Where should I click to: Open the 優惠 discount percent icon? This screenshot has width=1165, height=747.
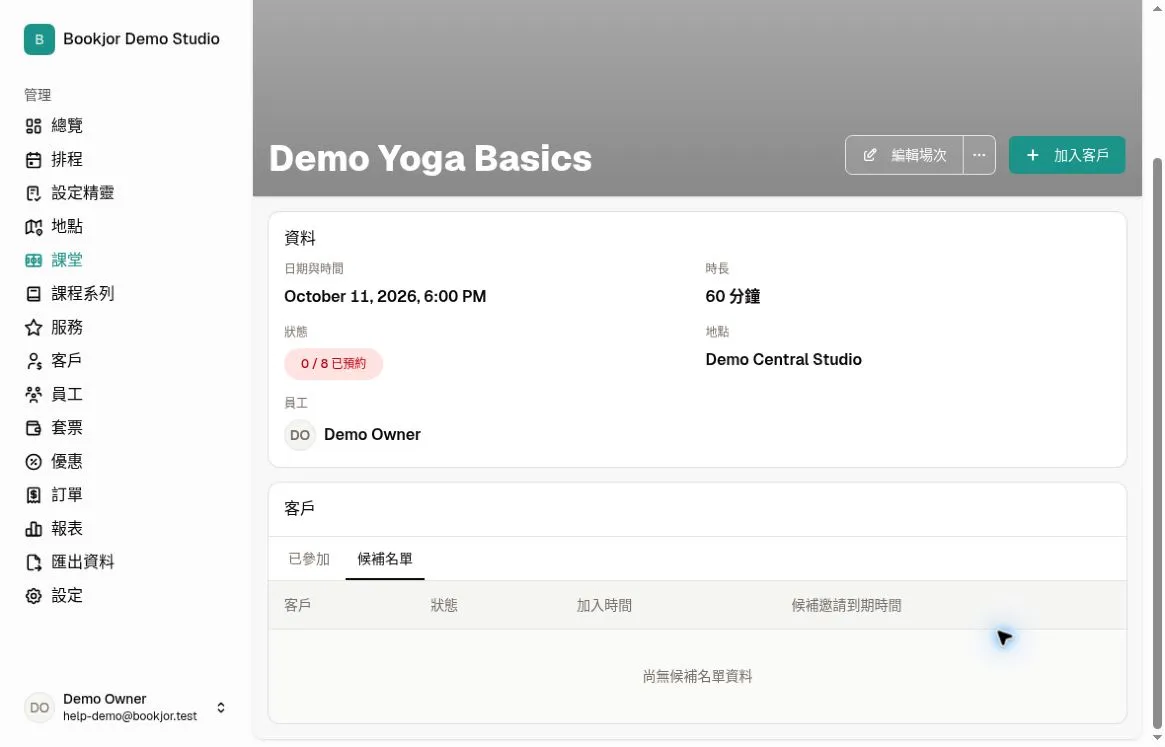pyautogui.click(x=33, y=462)
